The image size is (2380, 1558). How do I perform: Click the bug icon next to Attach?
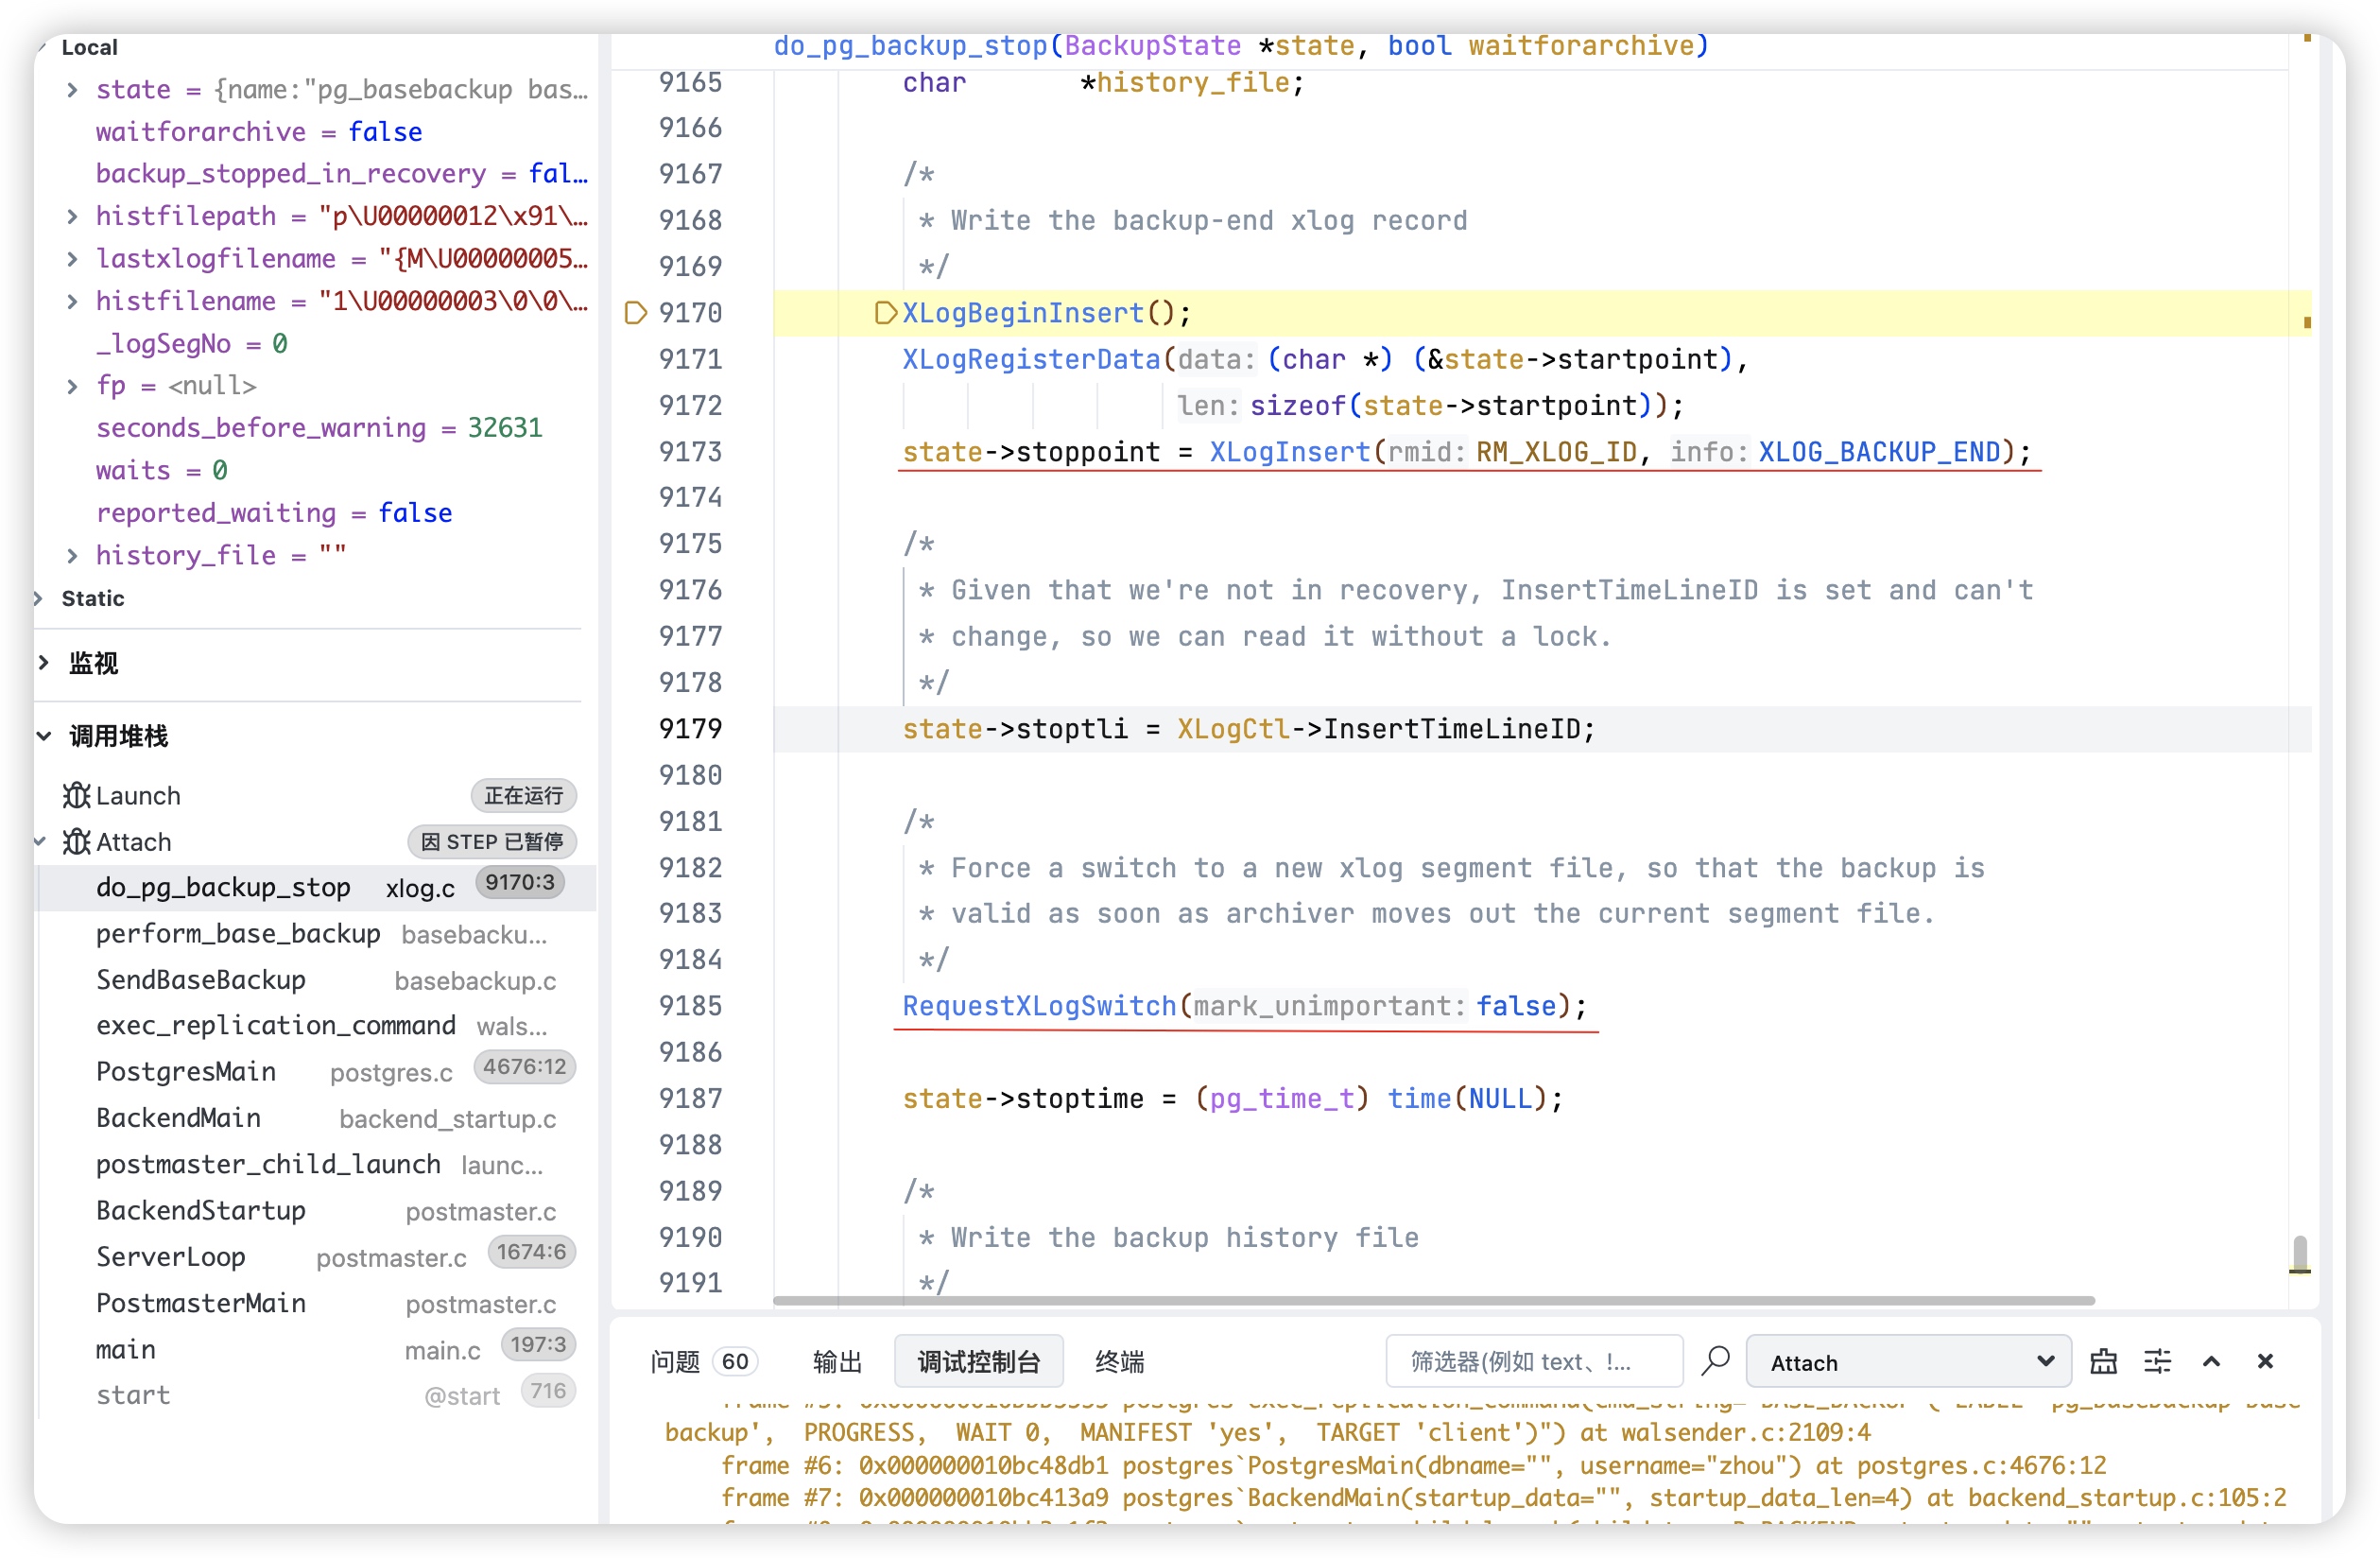[x=76, y=842]
